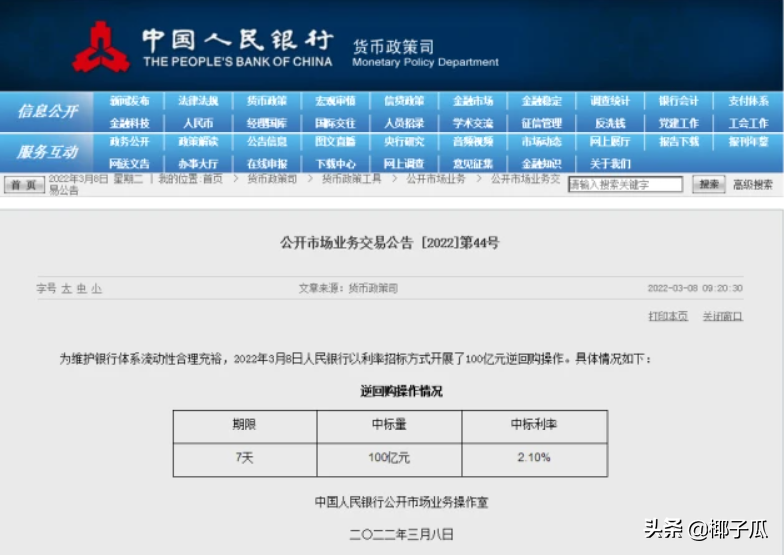Open the 央行研究 navigation link

(404, 142)
